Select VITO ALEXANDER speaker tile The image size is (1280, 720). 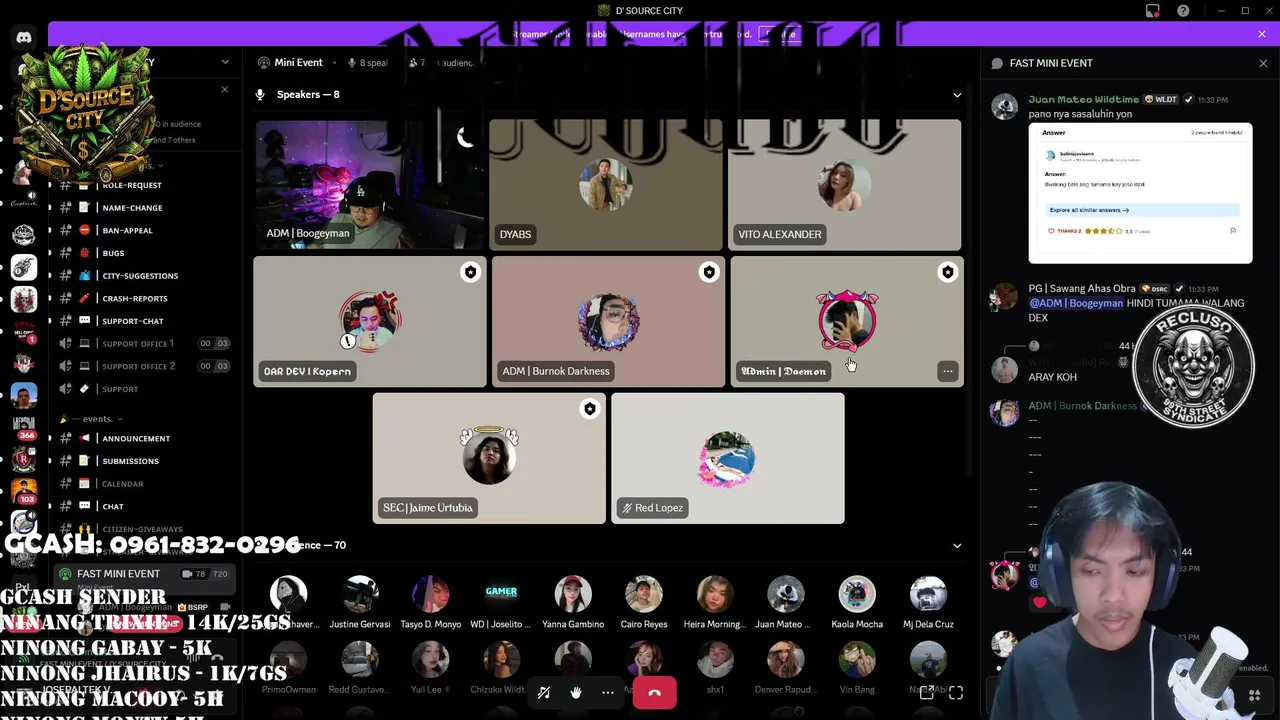844,185
